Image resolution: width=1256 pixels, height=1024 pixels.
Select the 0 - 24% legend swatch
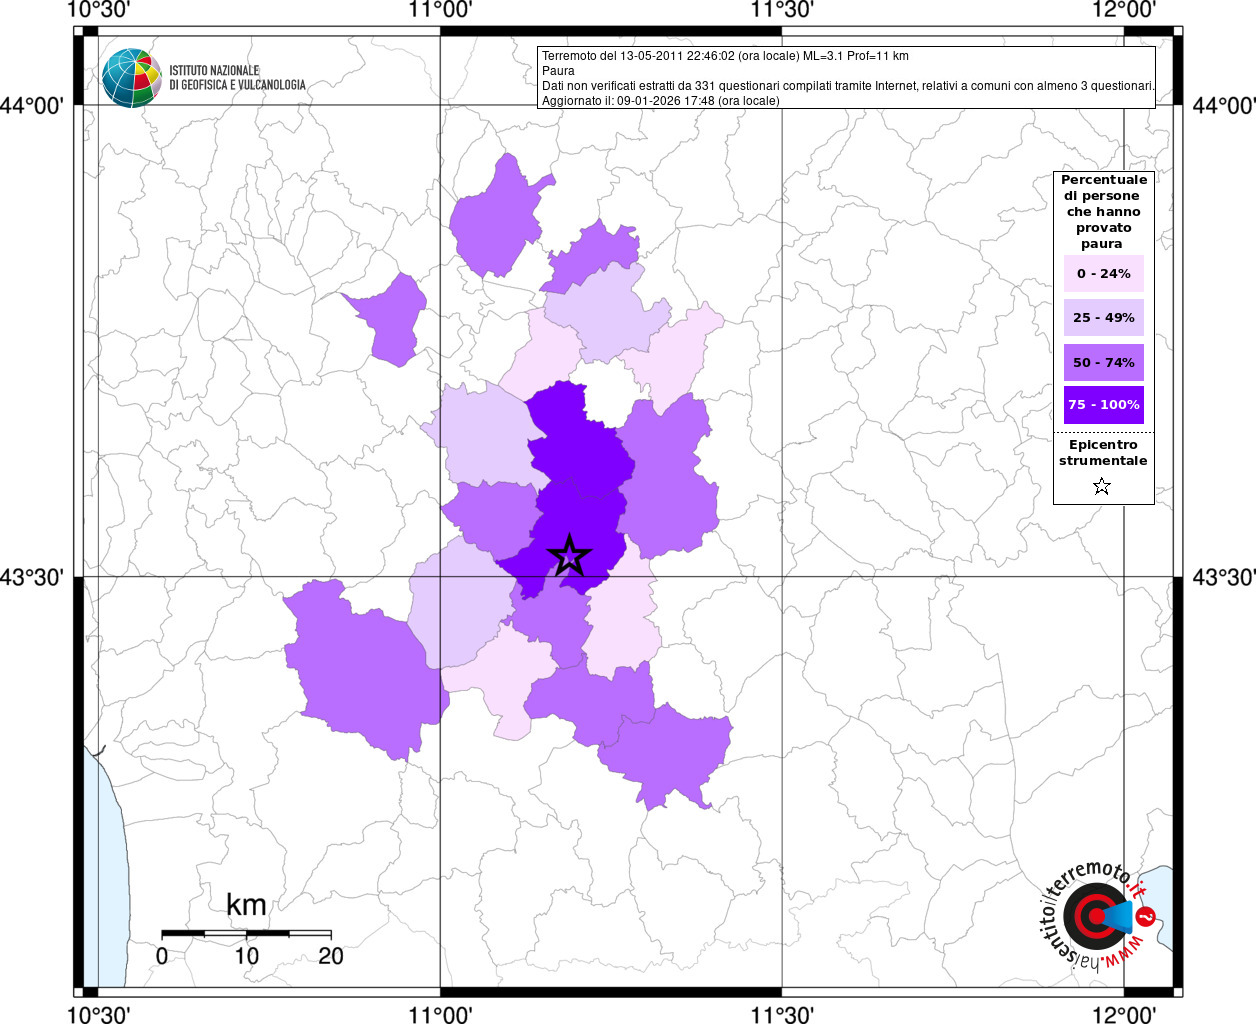[x=1104, y=273]
